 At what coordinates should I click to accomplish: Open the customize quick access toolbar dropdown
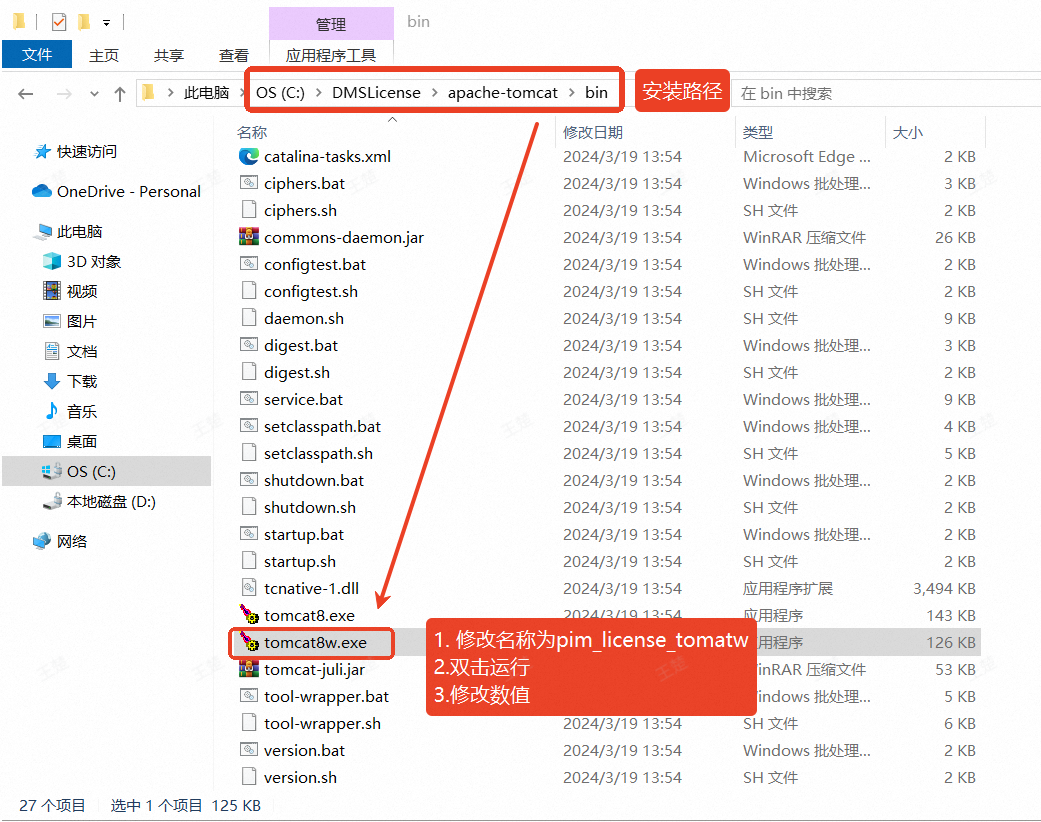[x=106, y=23]
